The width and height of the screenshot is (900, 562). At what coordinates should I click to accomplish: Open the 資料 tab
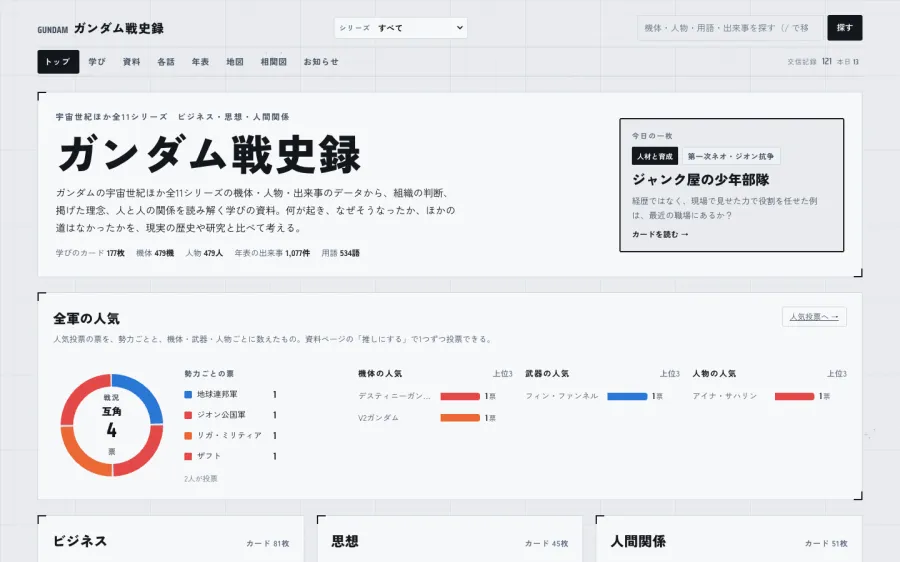click(131, 61)
